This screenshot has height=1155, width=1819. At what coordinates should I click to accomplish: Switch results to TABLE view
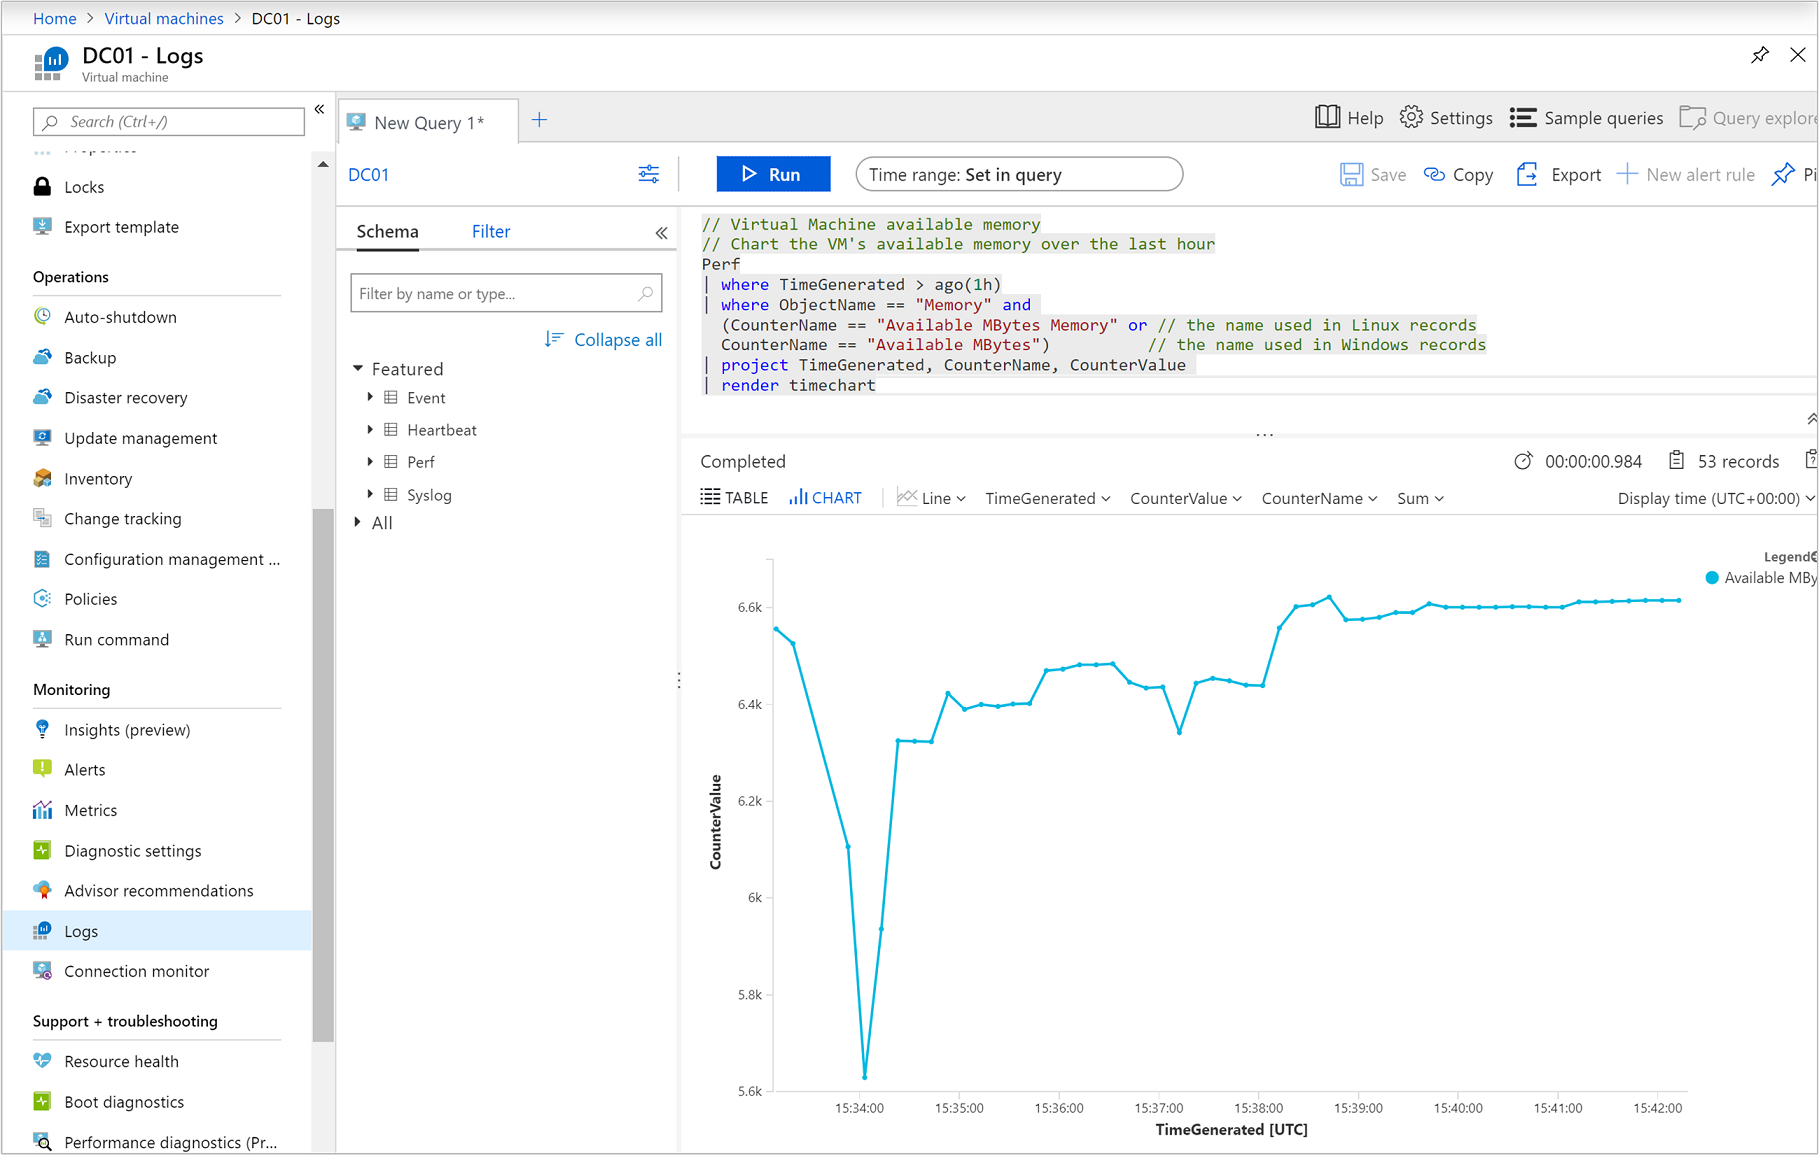point(734,498)
